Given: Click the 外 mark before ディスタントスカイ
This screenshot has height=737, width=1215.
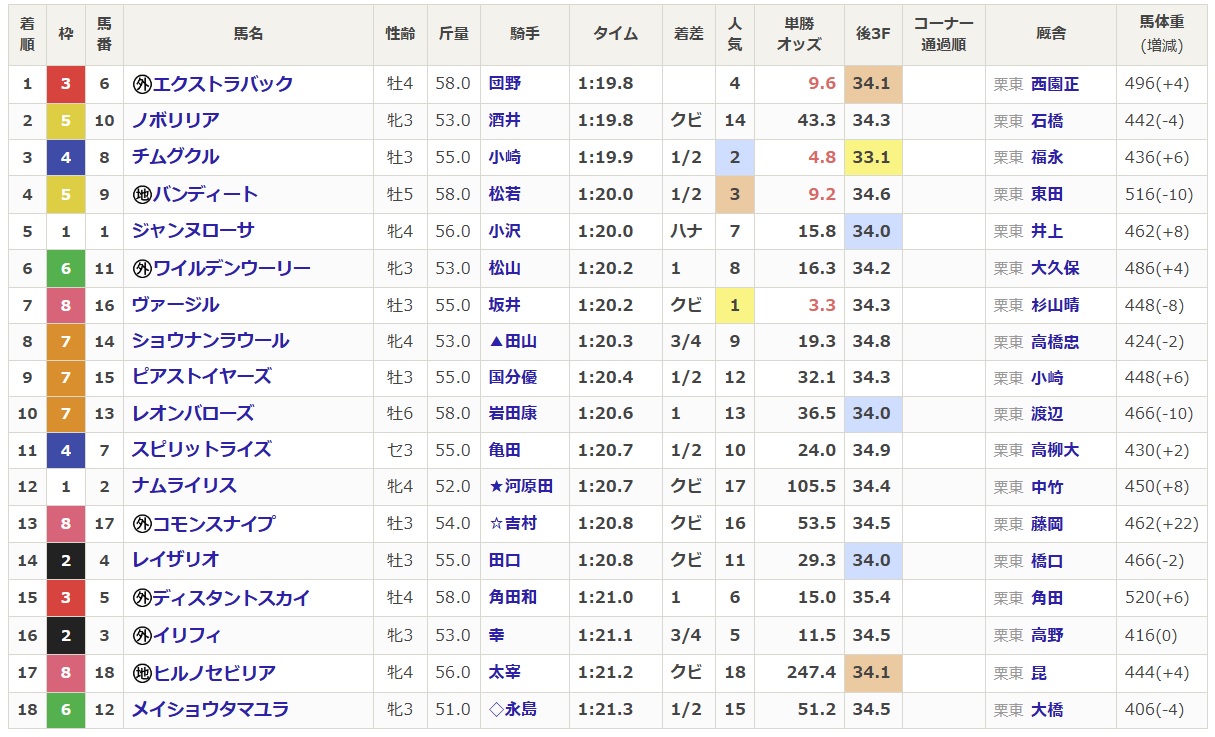Looking at the screenshot, I should [141, 599].
